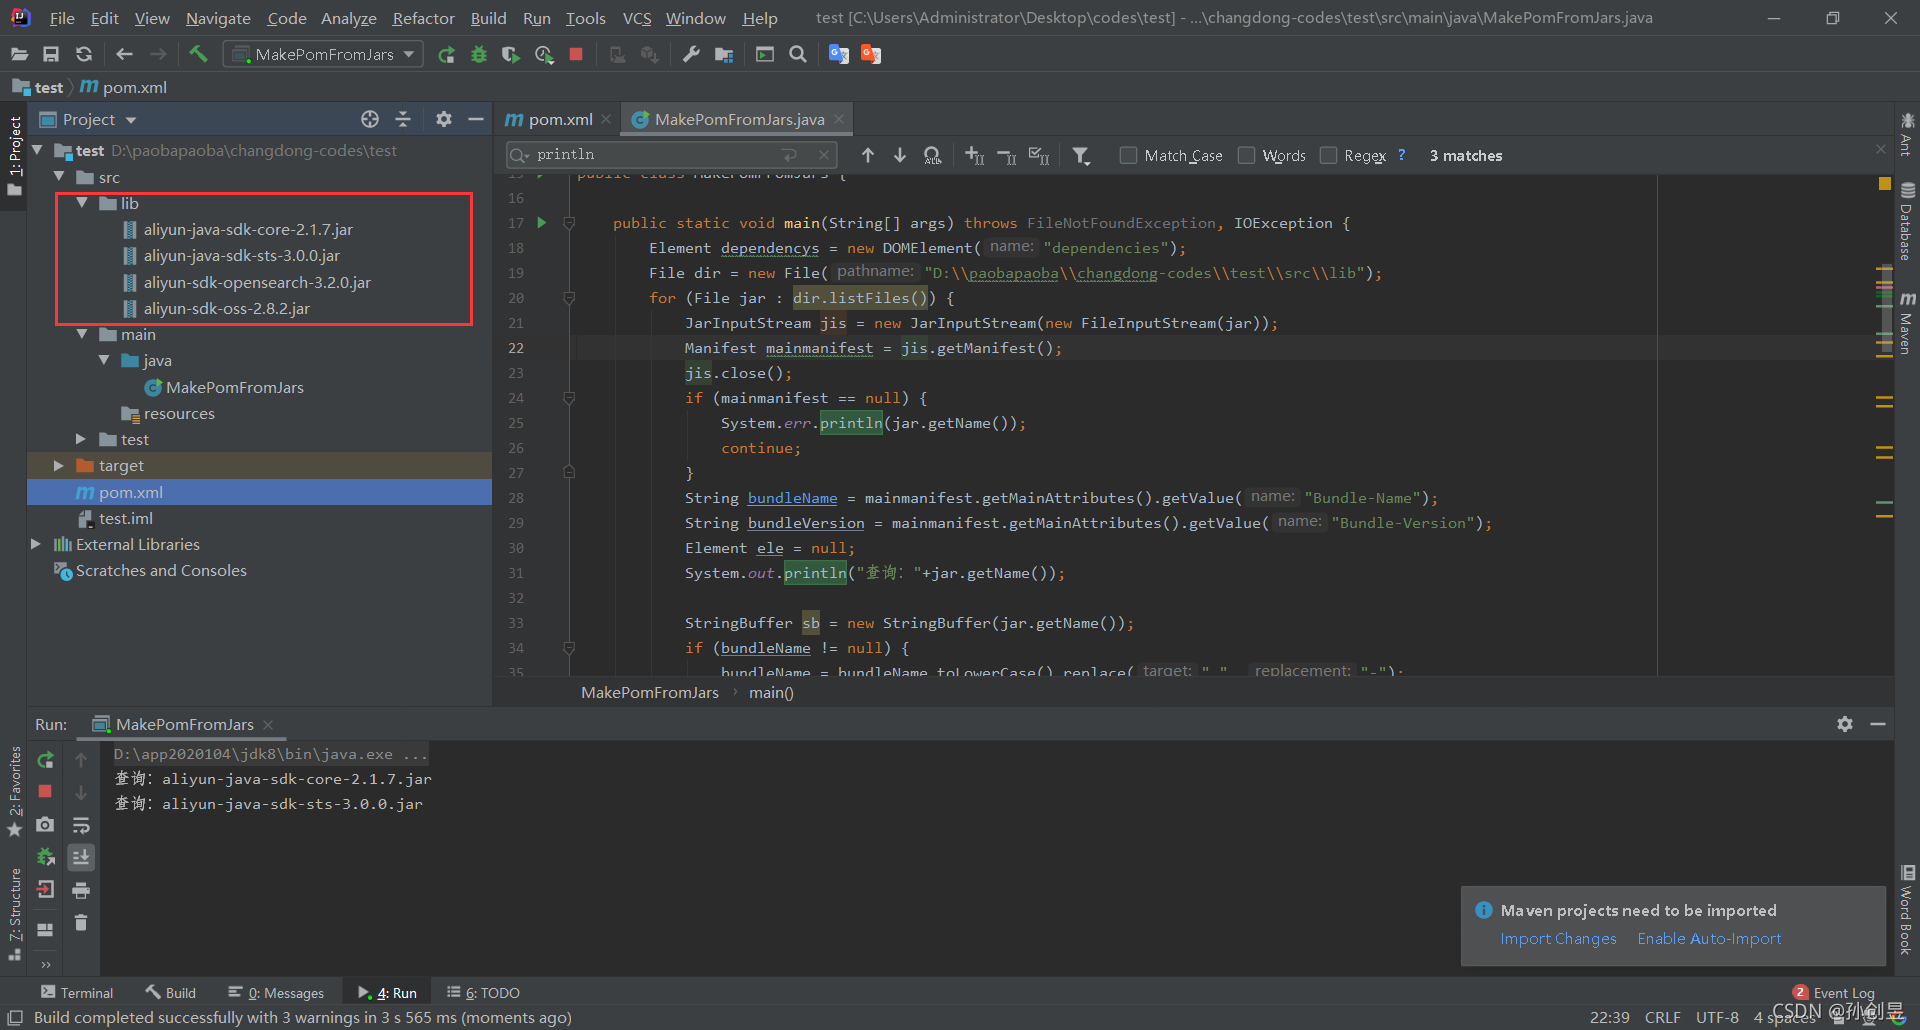Open Maven side panel
This screenshot has height=1030, width=1920.
1907,323
